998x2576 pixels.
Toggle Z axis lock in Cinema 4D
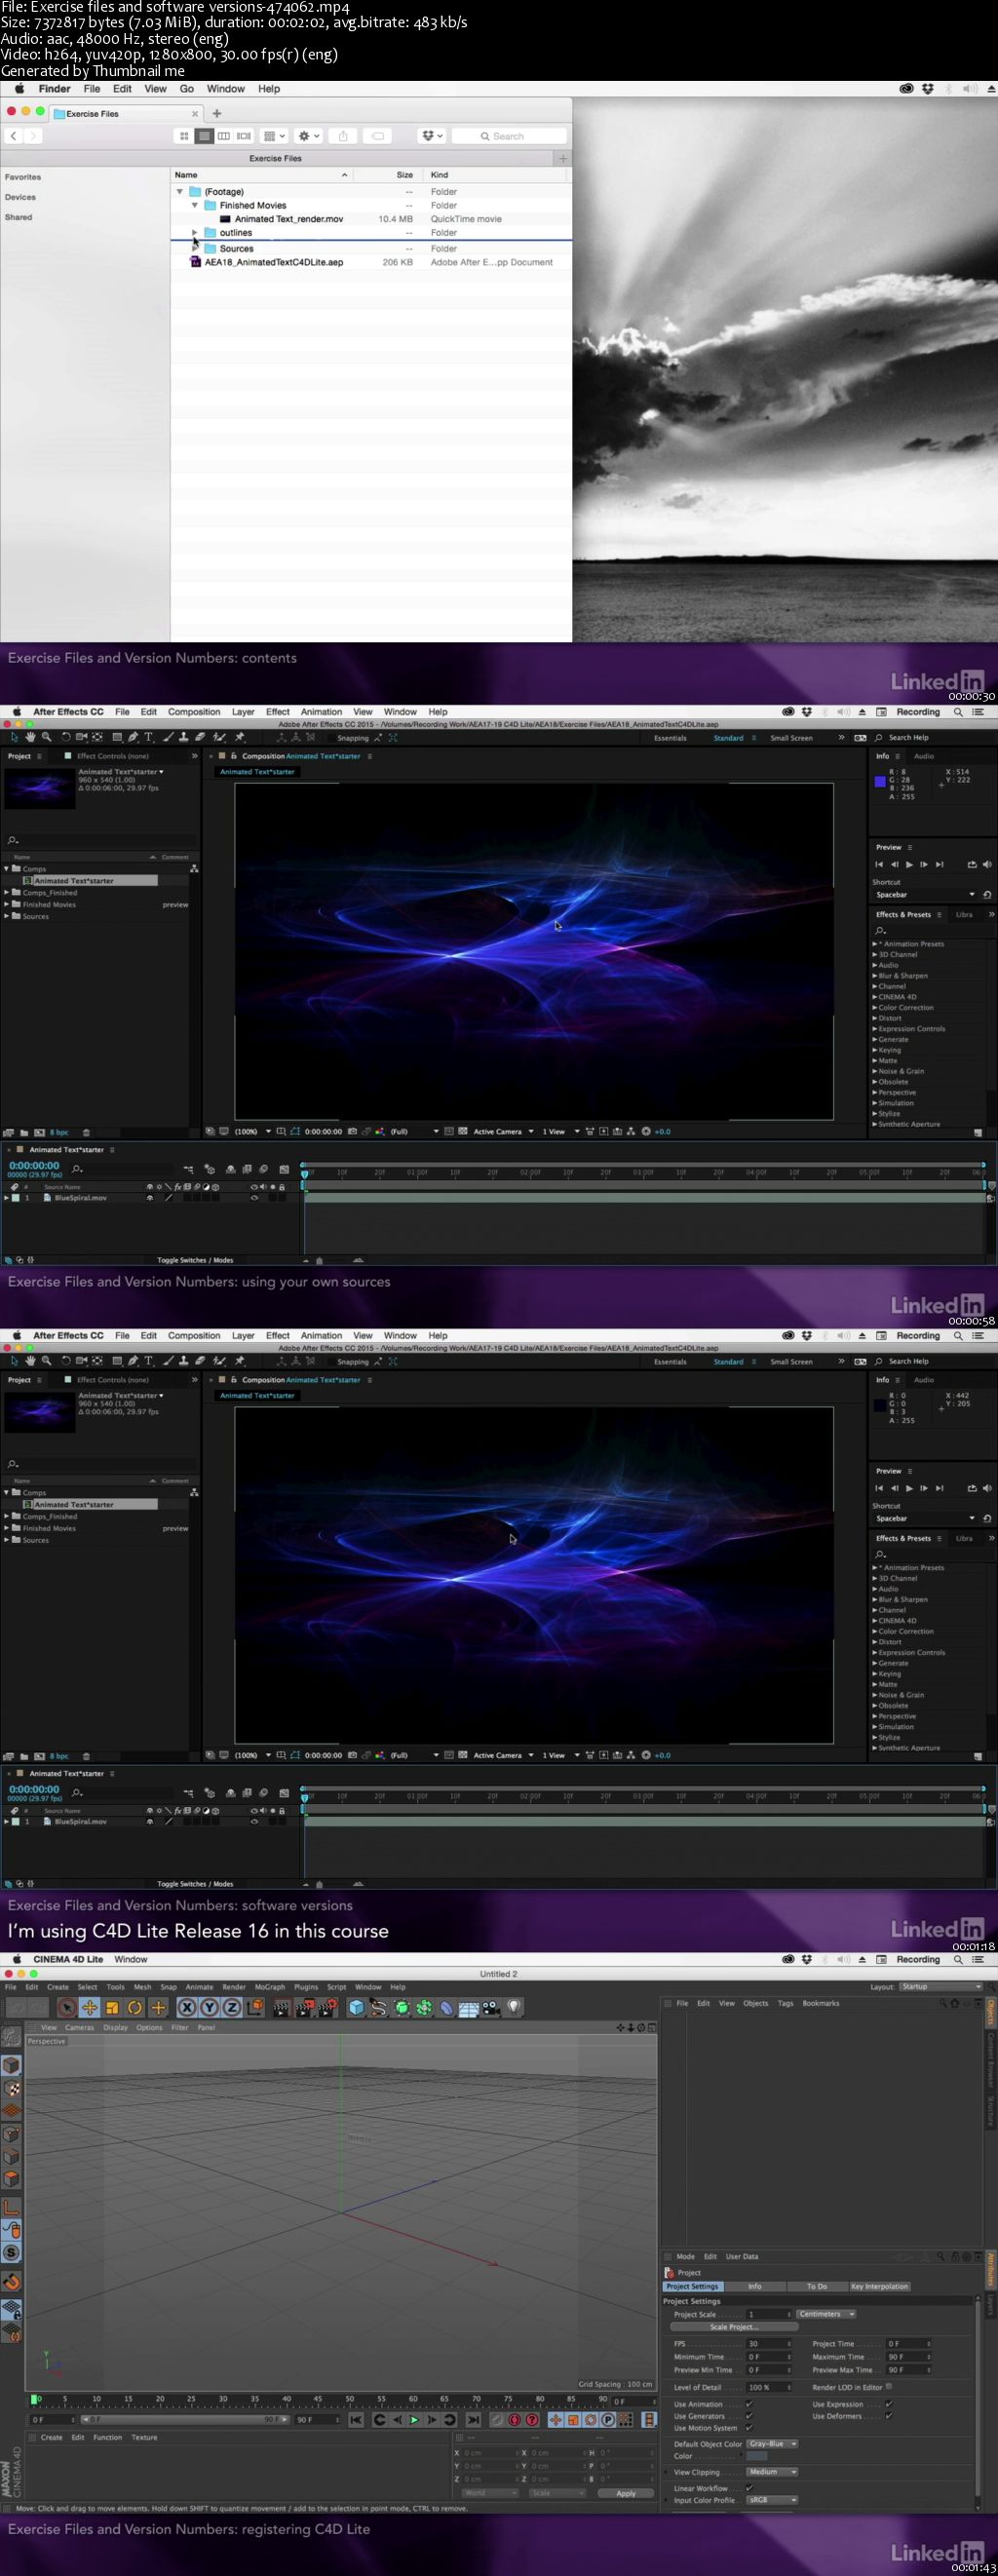tap(231, 2007)
